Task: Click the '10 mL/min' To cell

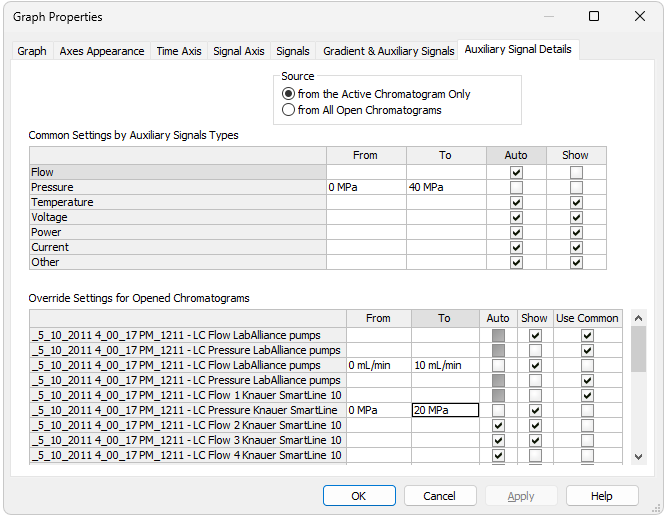Action: click(445, 365)
